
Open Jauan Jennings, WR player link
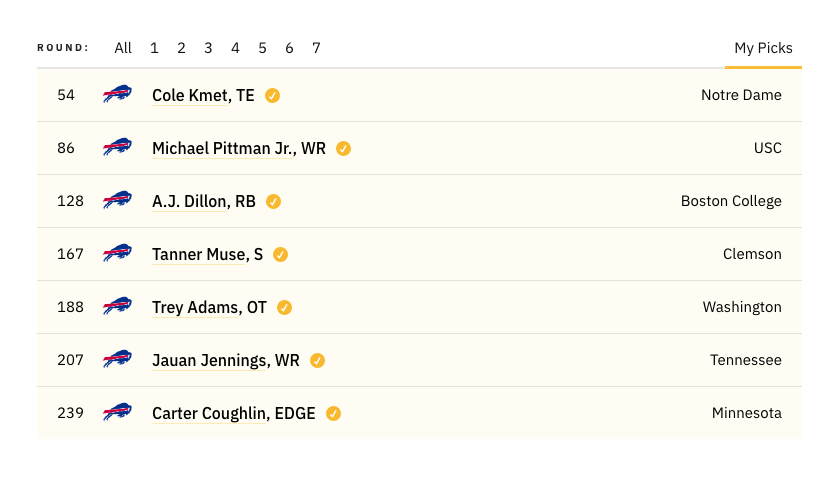tap(226, 361)
